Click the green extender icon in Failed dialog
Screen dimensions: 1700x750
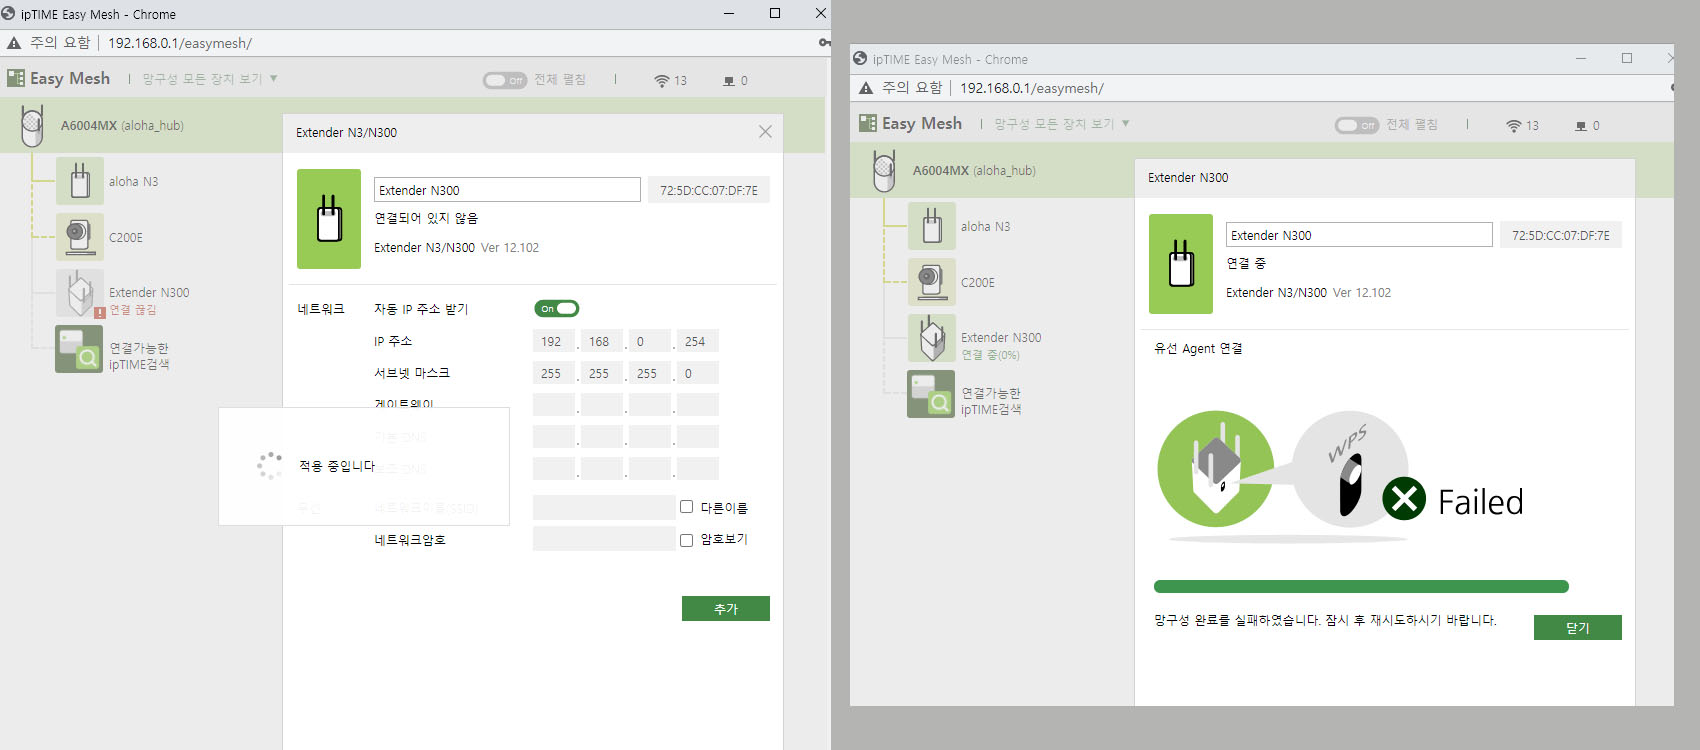[1181, 264]
